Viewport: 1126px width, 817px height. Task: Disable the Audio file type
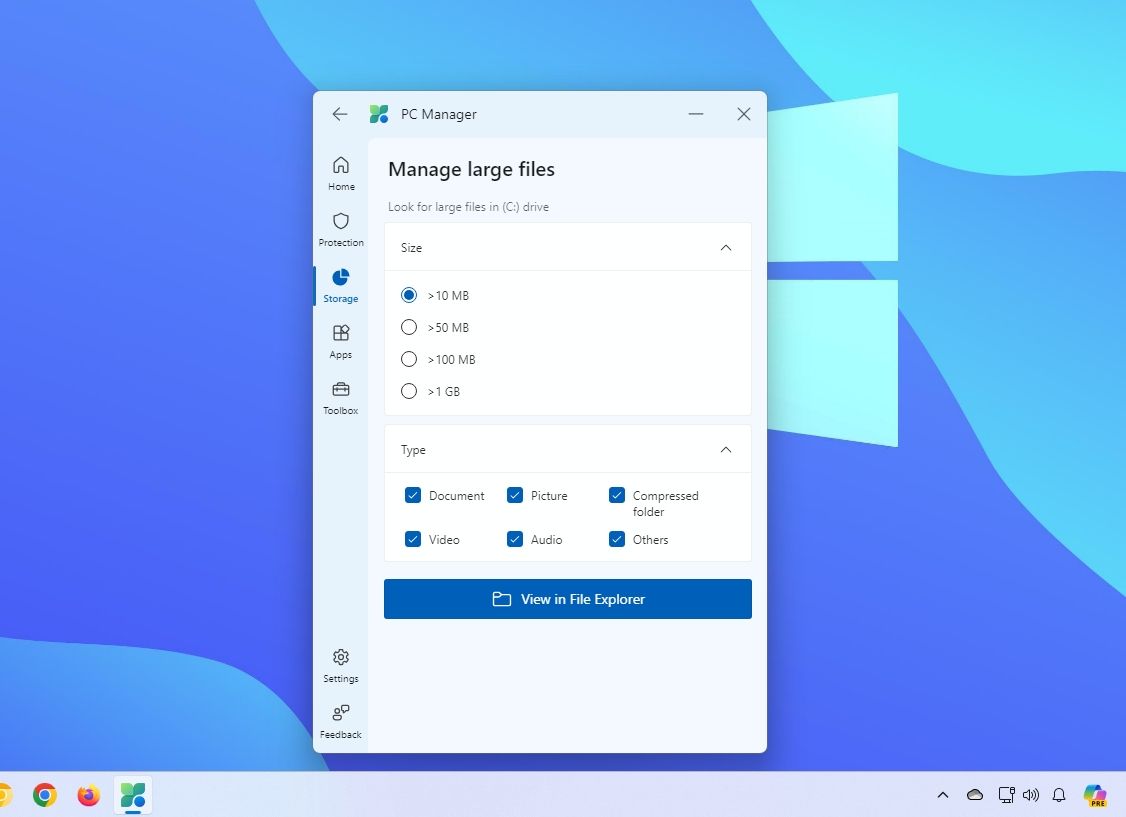(514, 539)
